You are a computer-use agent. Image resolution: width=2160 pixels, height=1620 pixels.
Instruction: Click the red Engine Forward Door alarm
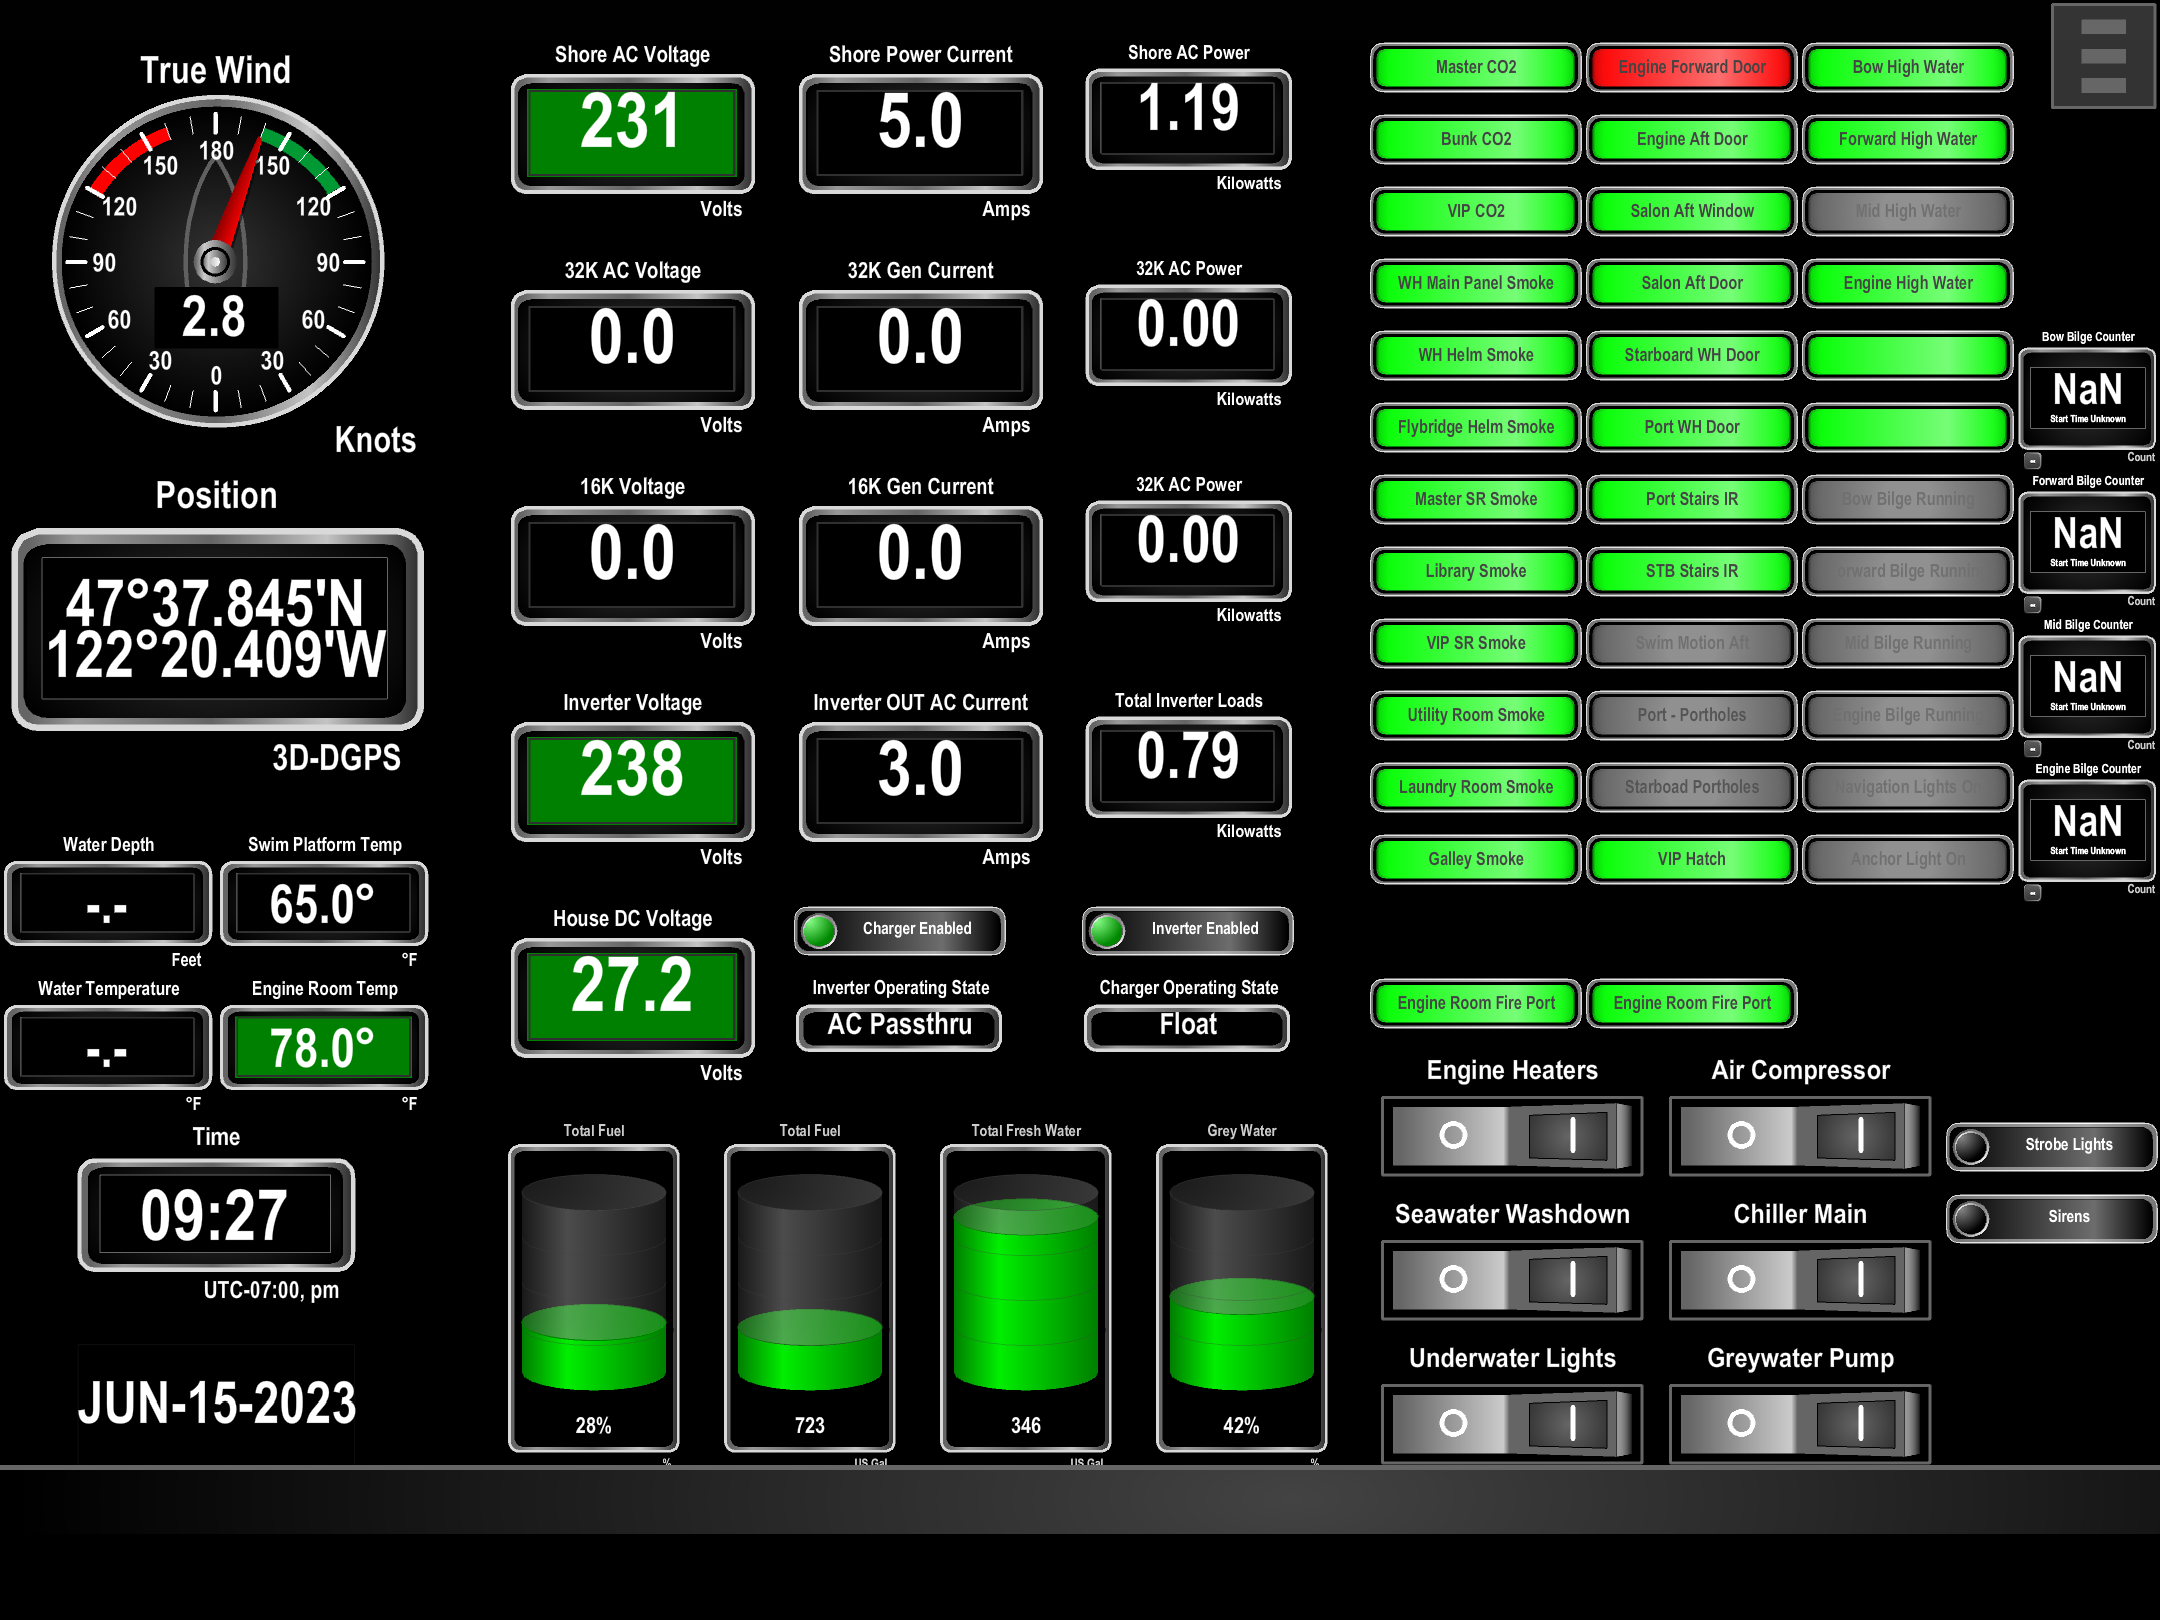click(x=1691, y=67)
